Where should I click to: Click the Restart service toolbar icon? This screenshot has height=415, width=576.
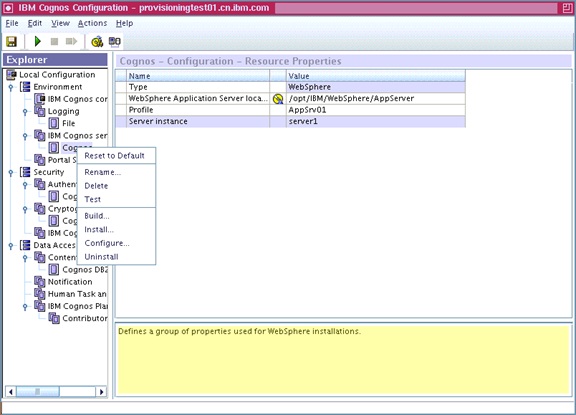[x=71, y=42]
